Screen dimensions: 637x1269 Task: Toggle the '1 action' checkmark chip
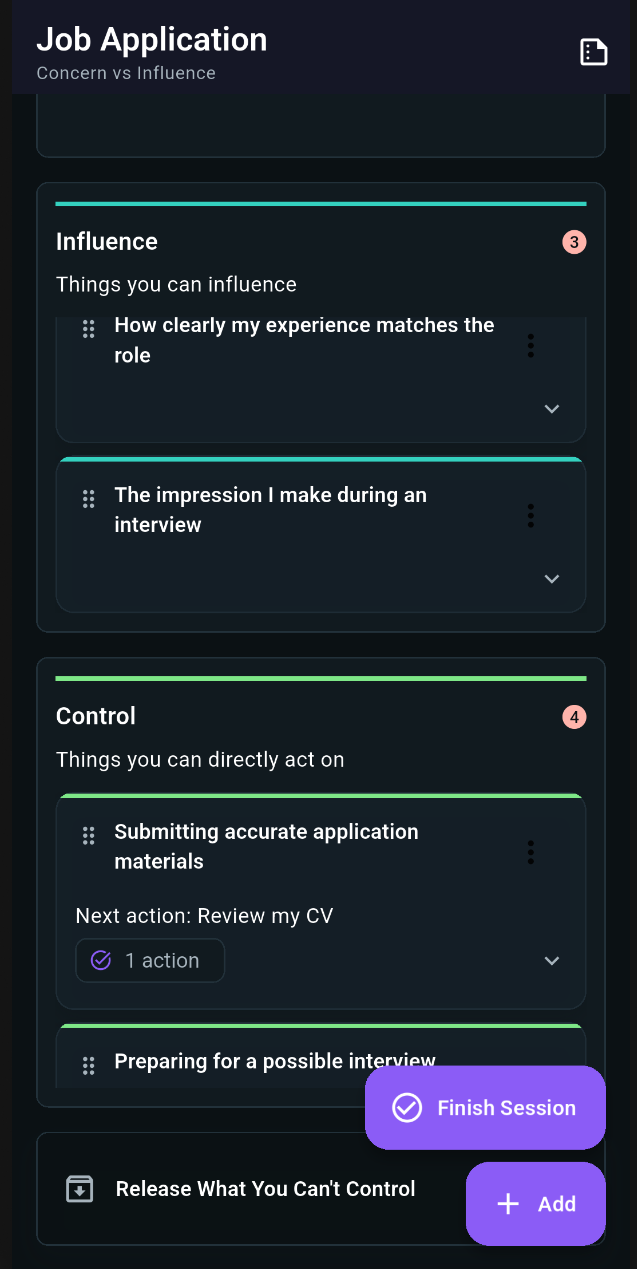pyautogui.click(x=150, y=961)
